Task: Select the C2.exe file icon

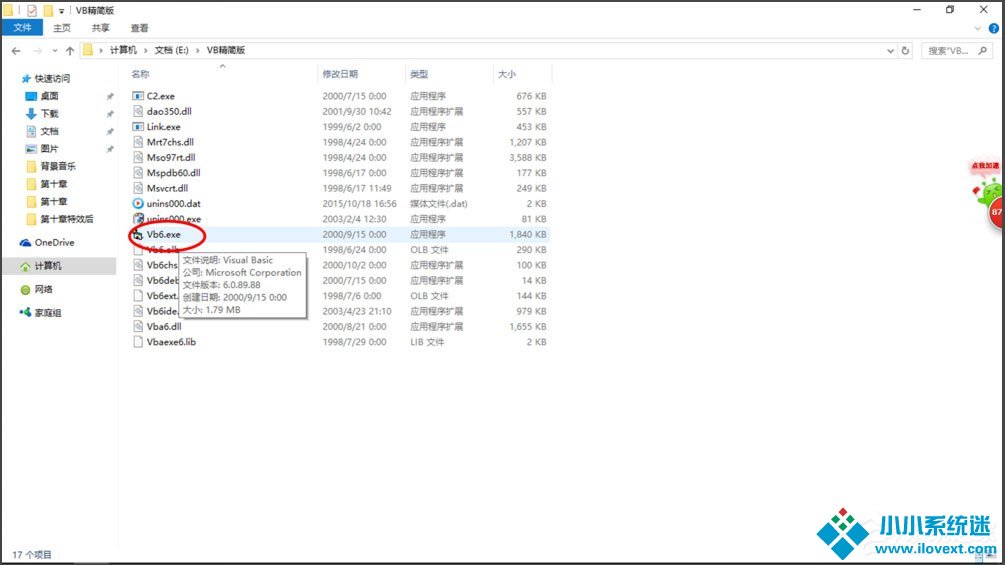Action: [137, 96]
